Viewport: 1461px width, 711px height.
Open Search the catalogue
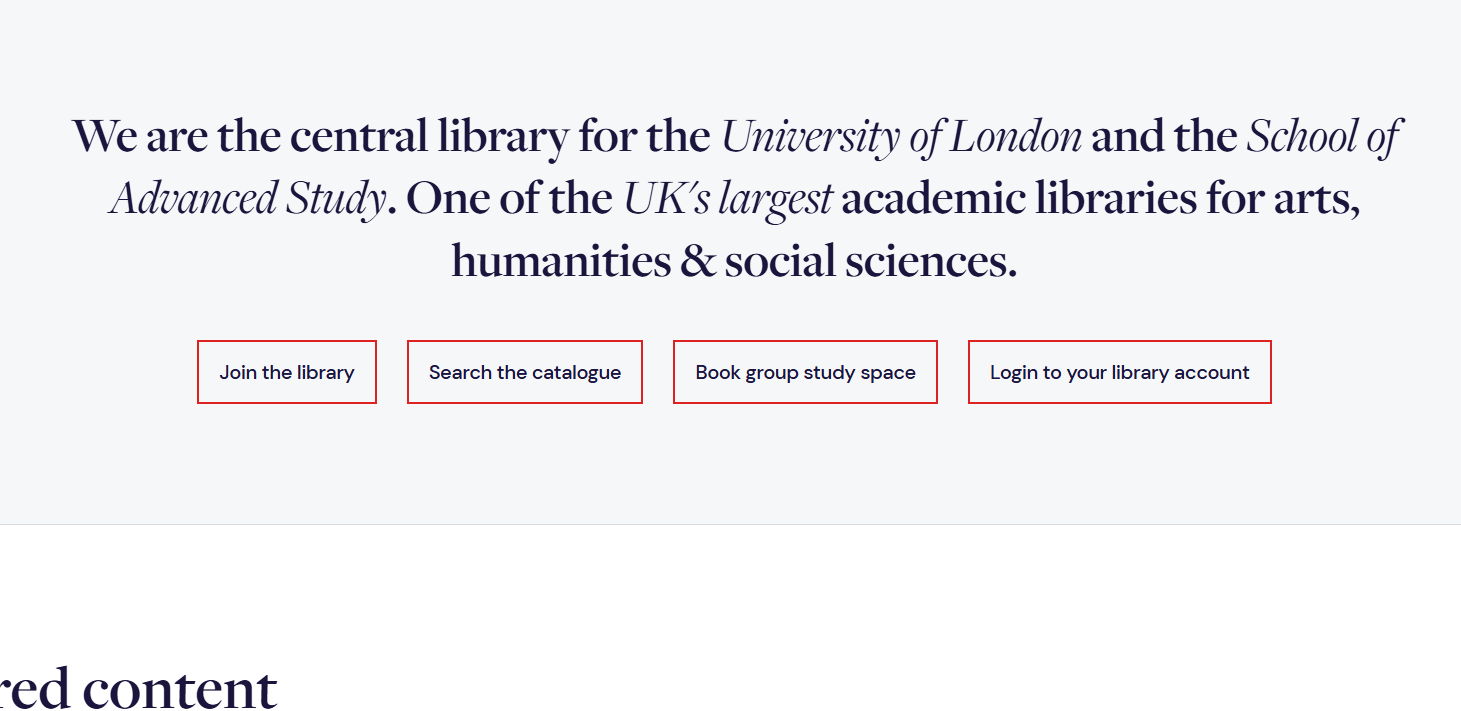pos(525,372)
